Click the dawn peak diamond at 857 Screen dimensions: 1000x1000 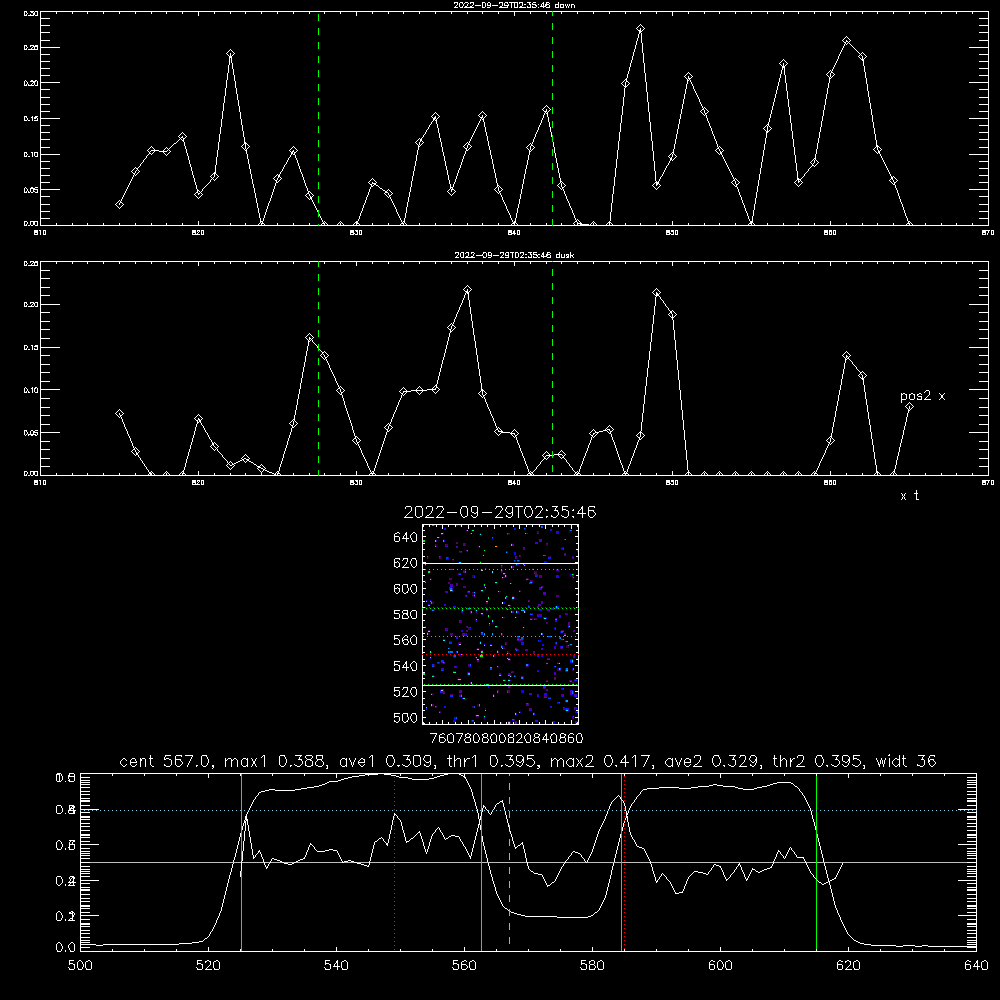tap(783, 64)
